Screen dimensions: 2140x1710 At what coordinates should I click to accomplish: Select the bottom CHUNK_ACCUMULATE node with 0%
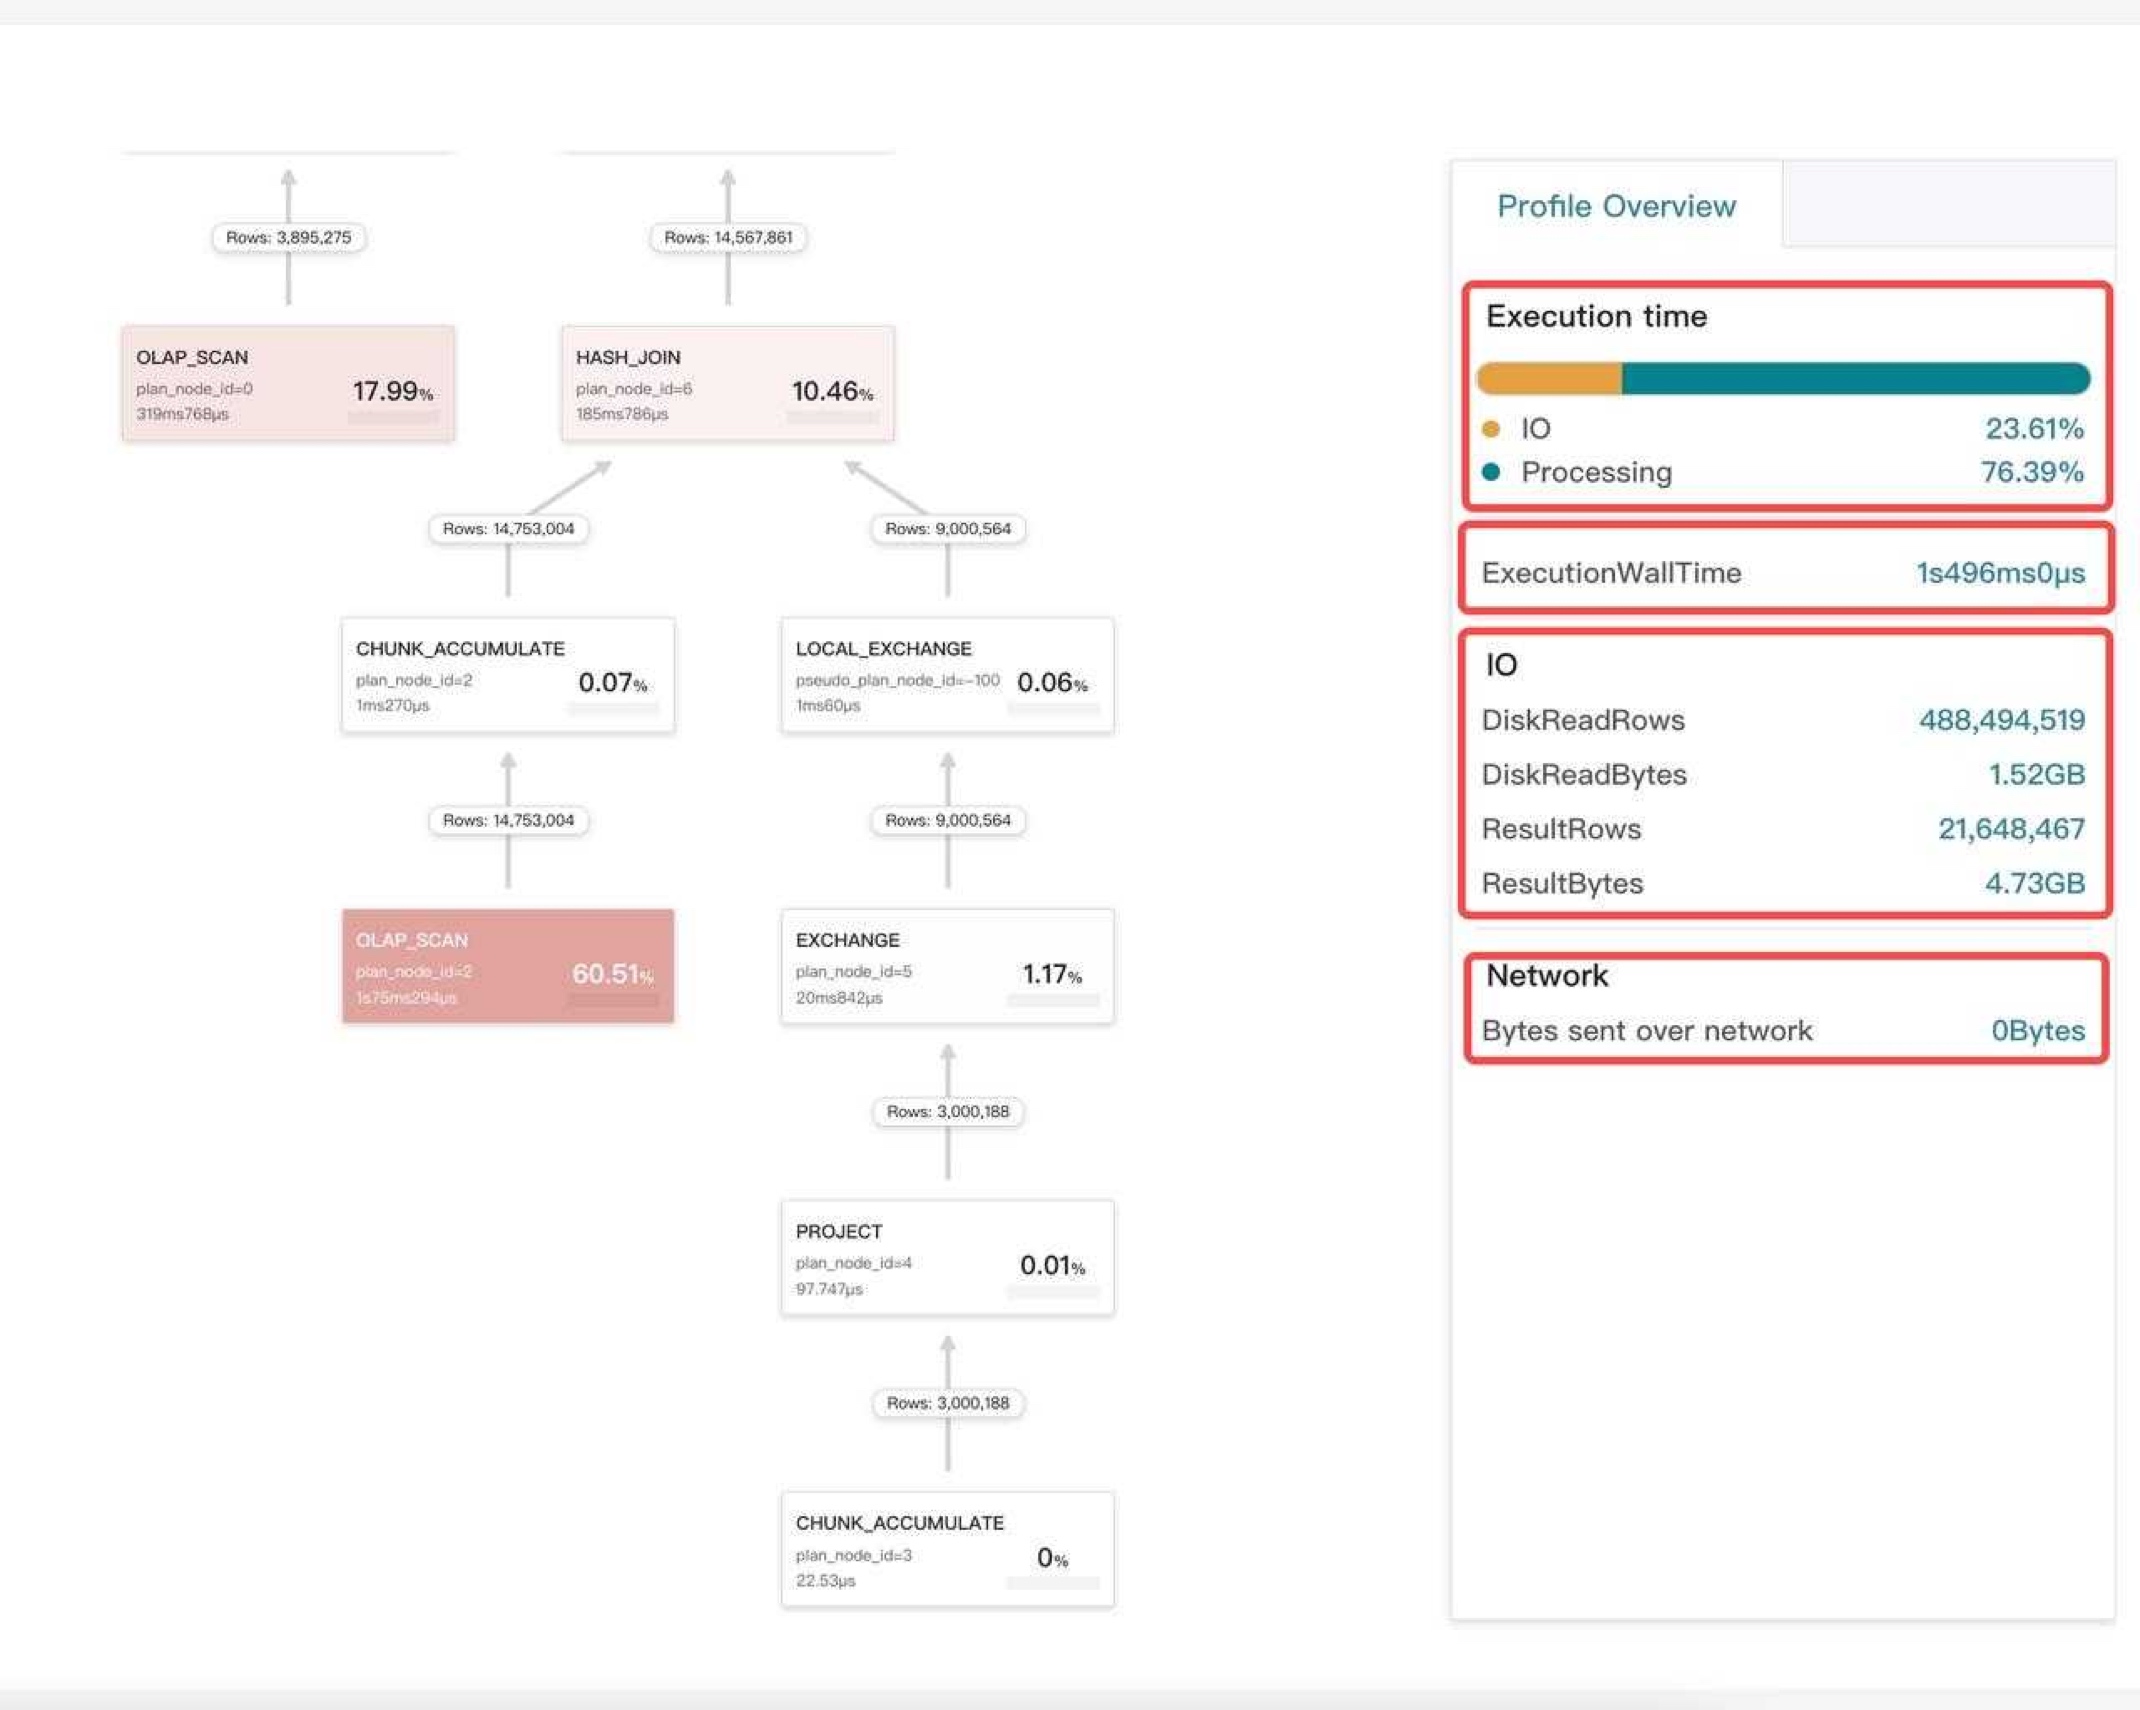947,1549
